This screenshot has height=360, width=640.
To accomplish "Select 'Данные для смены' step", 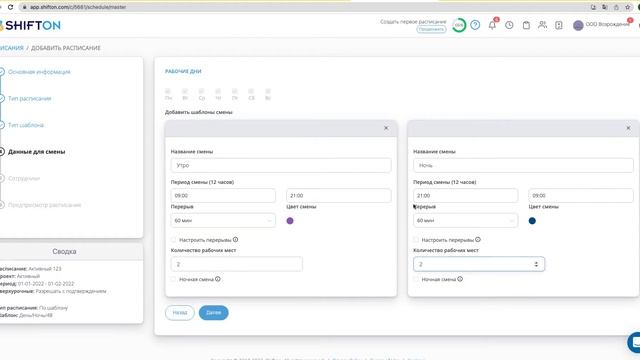I will click(x=36, y=151).
